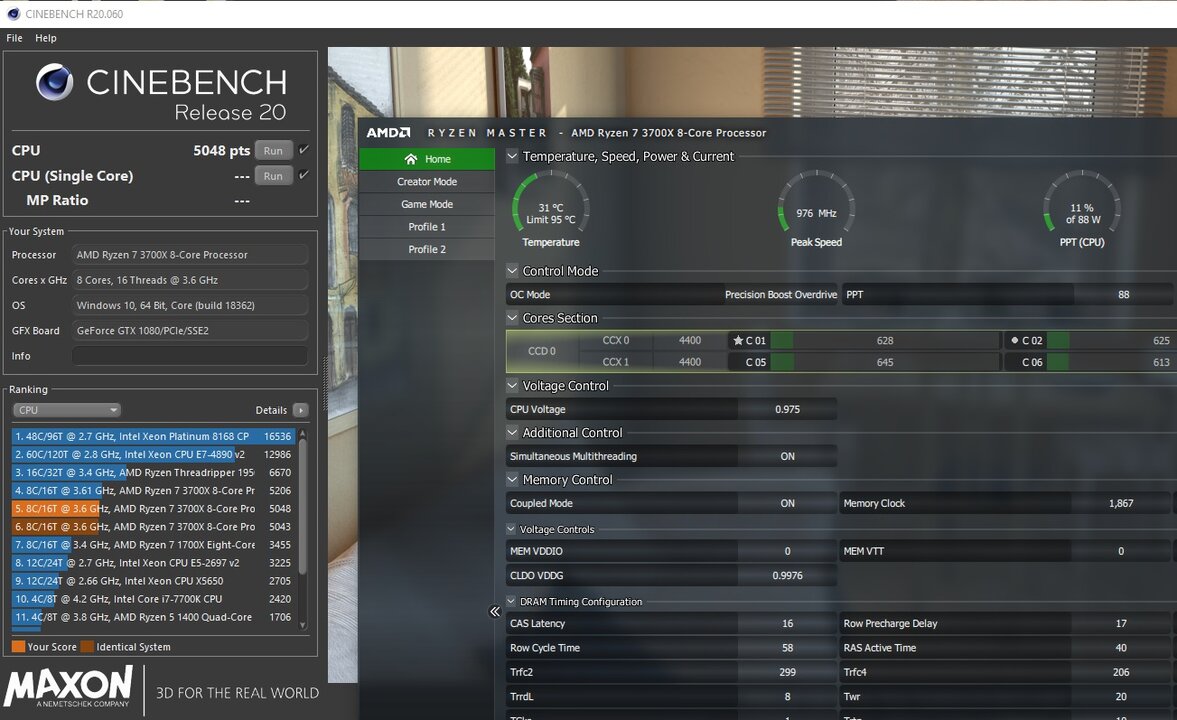The image size is (1177, 720).
Task: Collapse Temperature, Speed, Power & Current section
Action: point(512,156)
